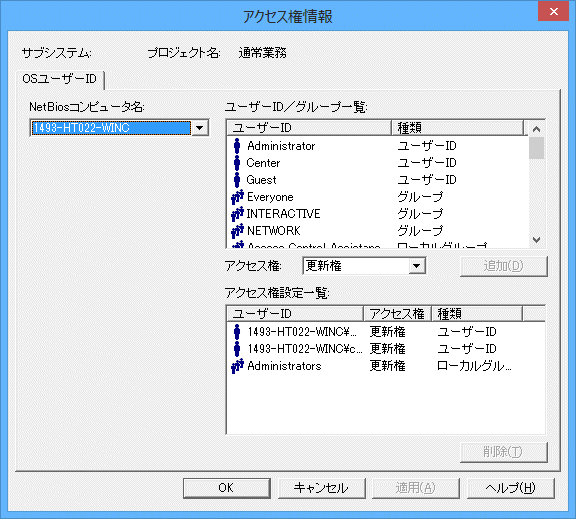Click the キャンセル button
Image resolution: width=576 pixels, height=519 pixels.
coord(321,488)
